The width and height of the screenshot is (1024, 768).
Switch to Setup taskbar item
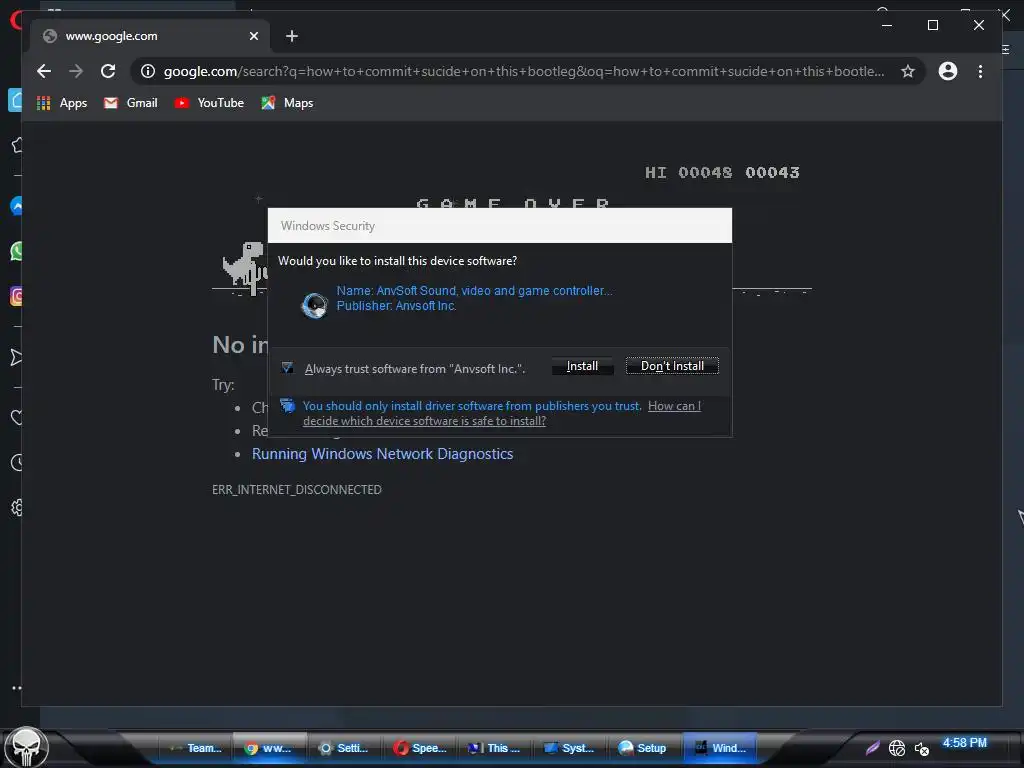point(643,748)
